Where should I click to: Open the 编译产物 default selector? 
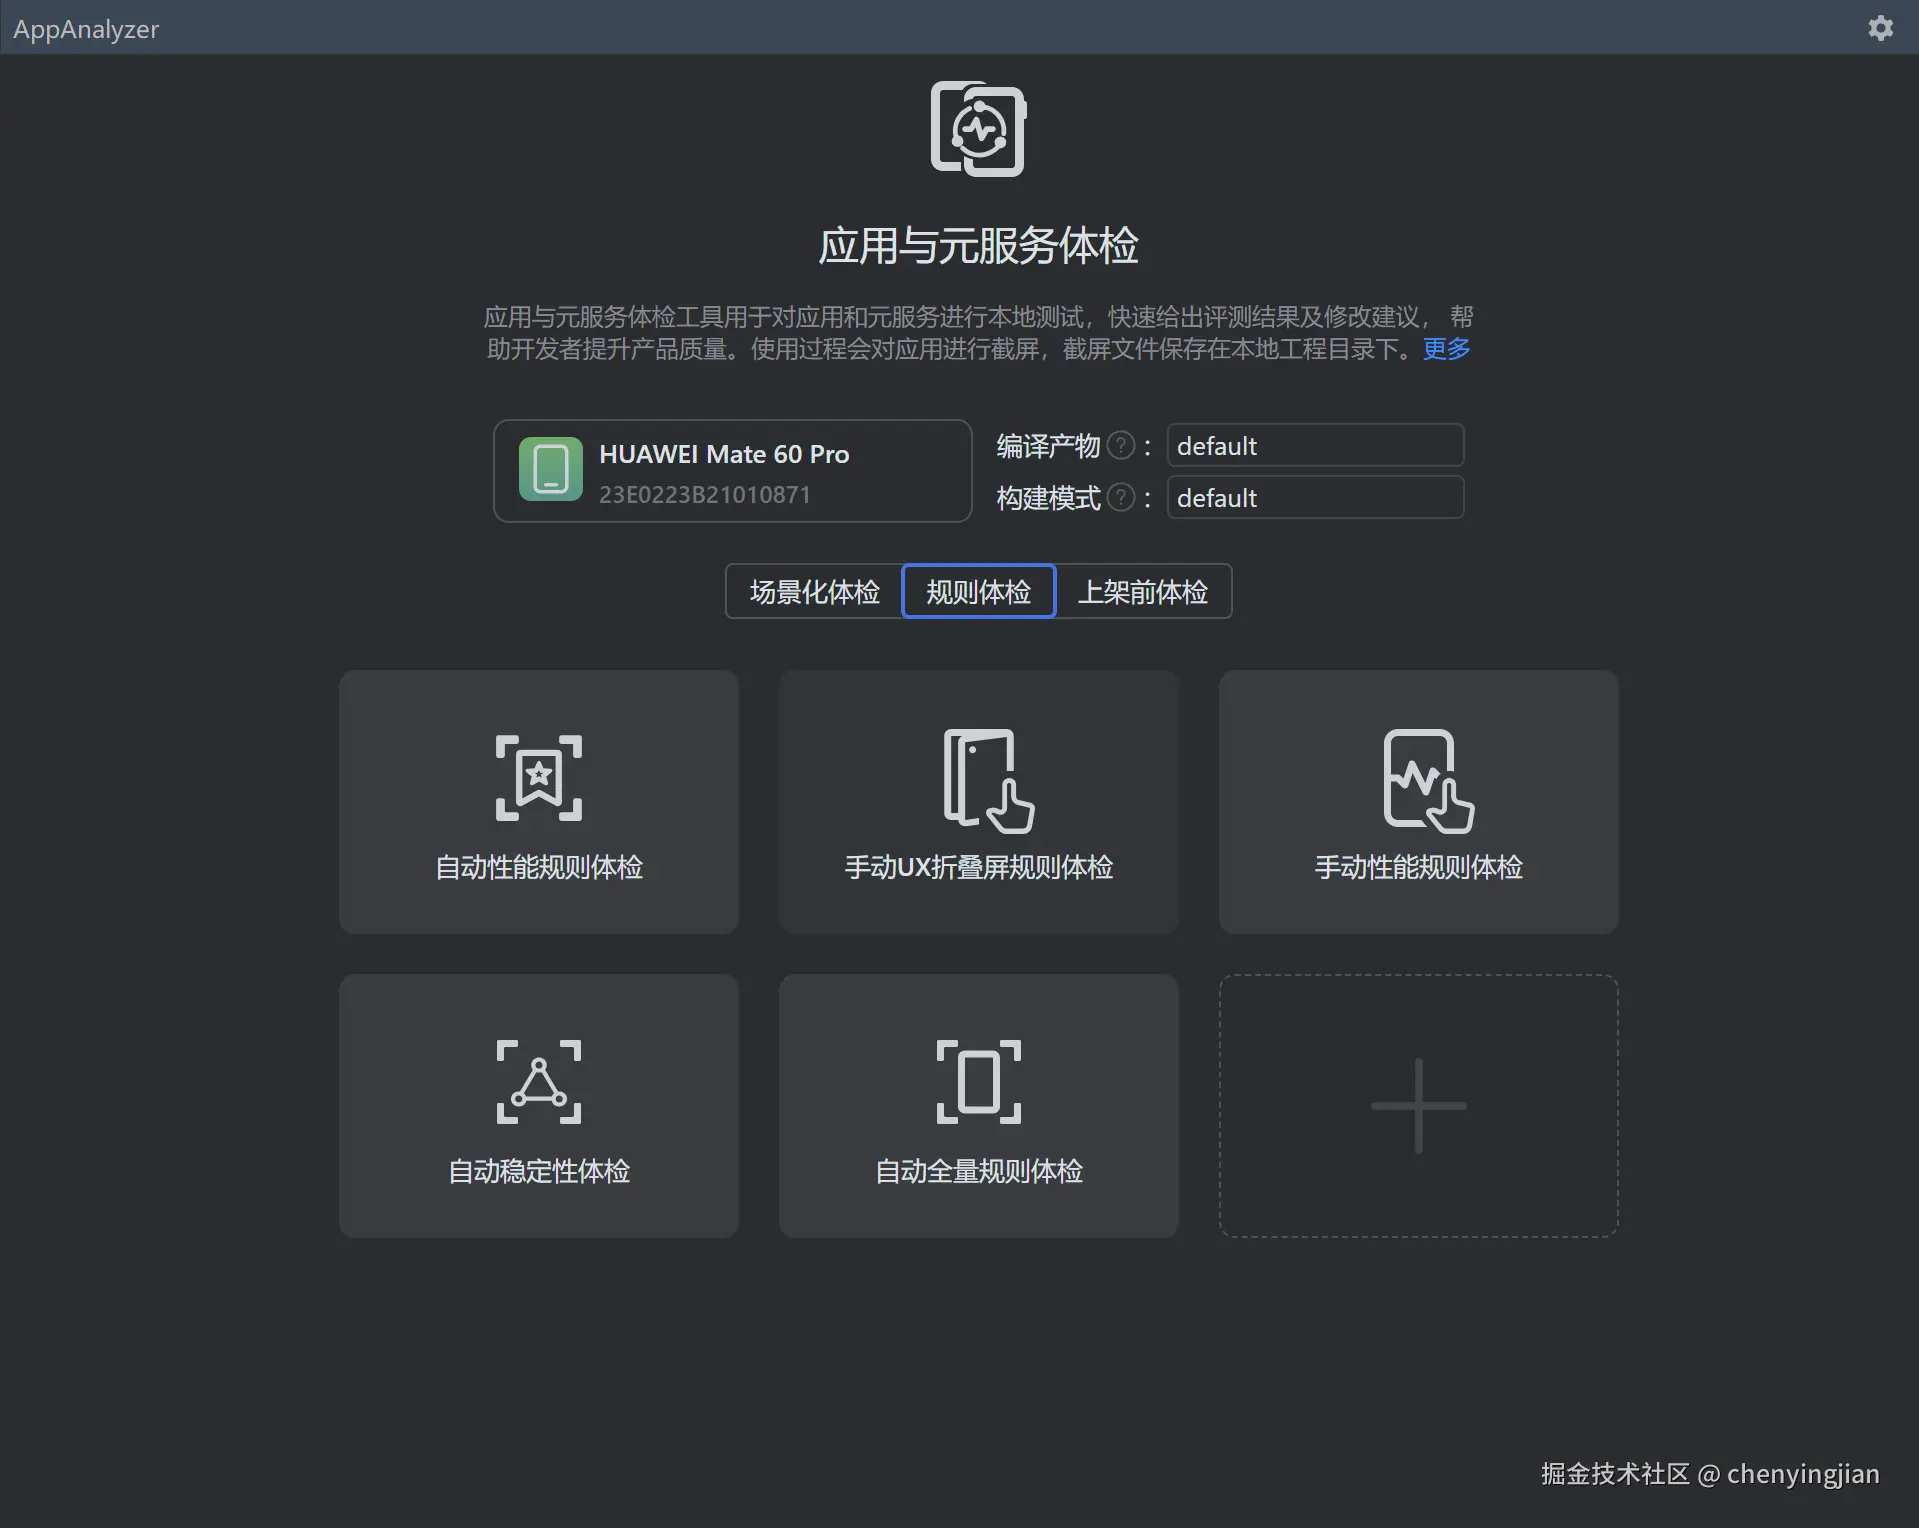pyautogui.click(x=1315, y=445)
